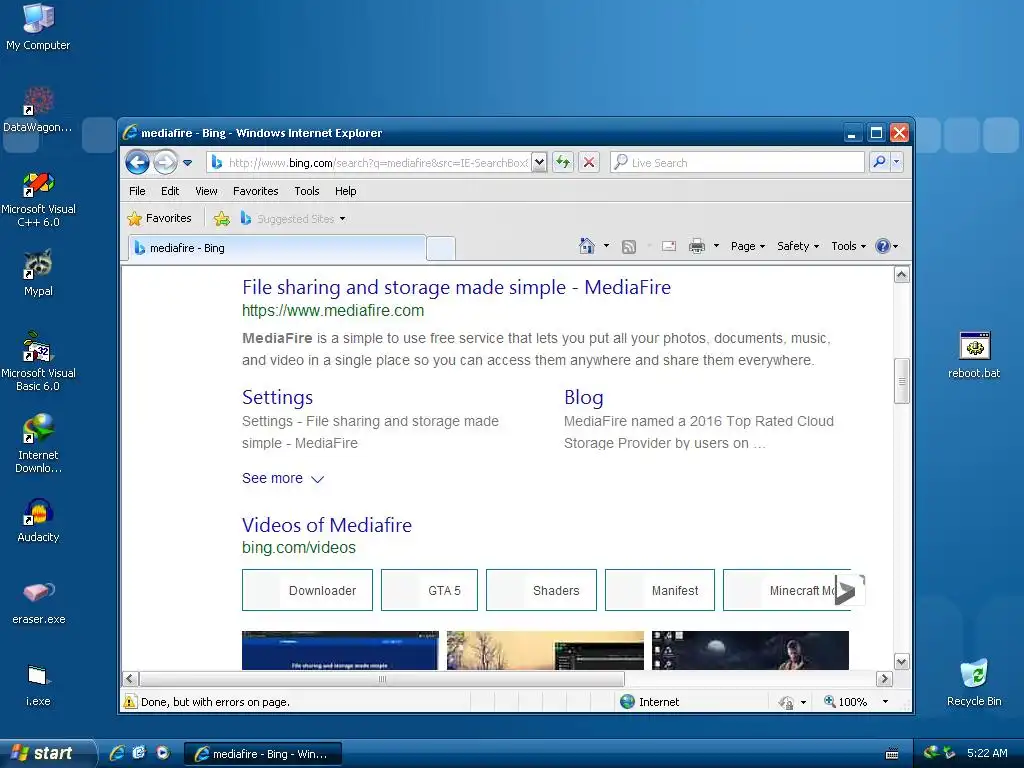The width and height of the screenshot is (1024, 768).
Task: Open the first MediaFire video thumbnail
Action: point(340,650)
